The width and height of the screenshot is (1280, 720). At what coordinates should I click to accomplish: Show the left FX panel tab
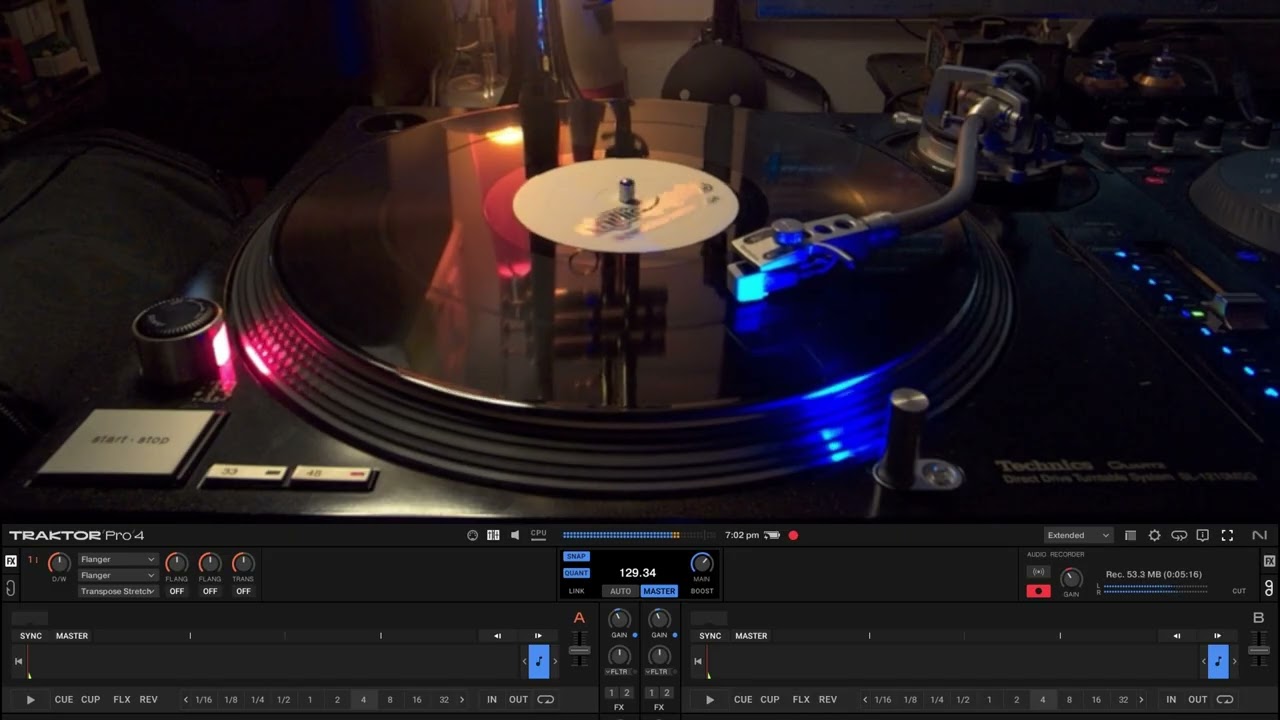coord(11,561)
